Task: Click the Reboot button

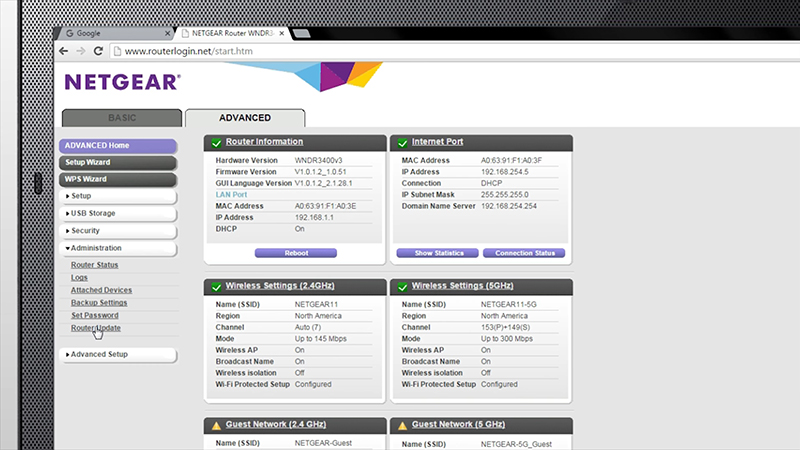Action: (x=296, y=253)
